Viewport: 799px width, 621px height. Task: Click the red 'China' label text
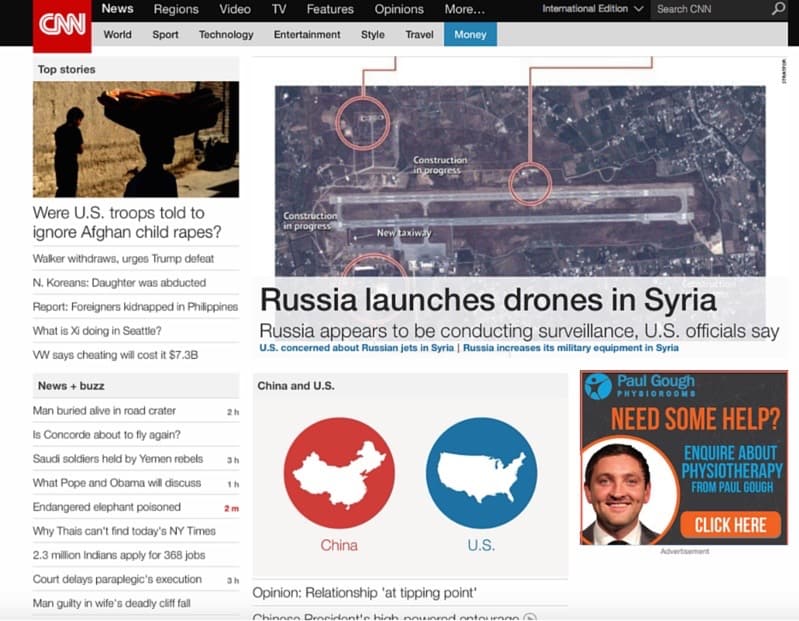(x=339, y=545)
